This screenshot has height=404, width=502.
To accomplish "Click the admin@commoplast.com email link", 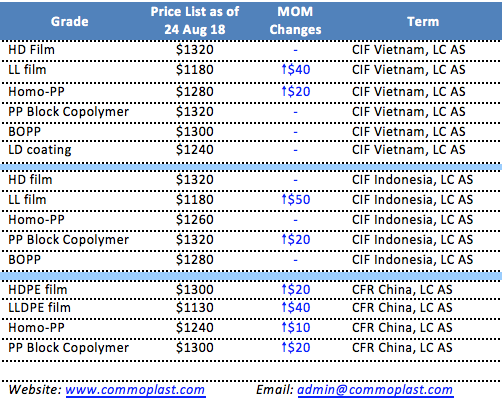I will pyautogui.click(x=375, y=390).
